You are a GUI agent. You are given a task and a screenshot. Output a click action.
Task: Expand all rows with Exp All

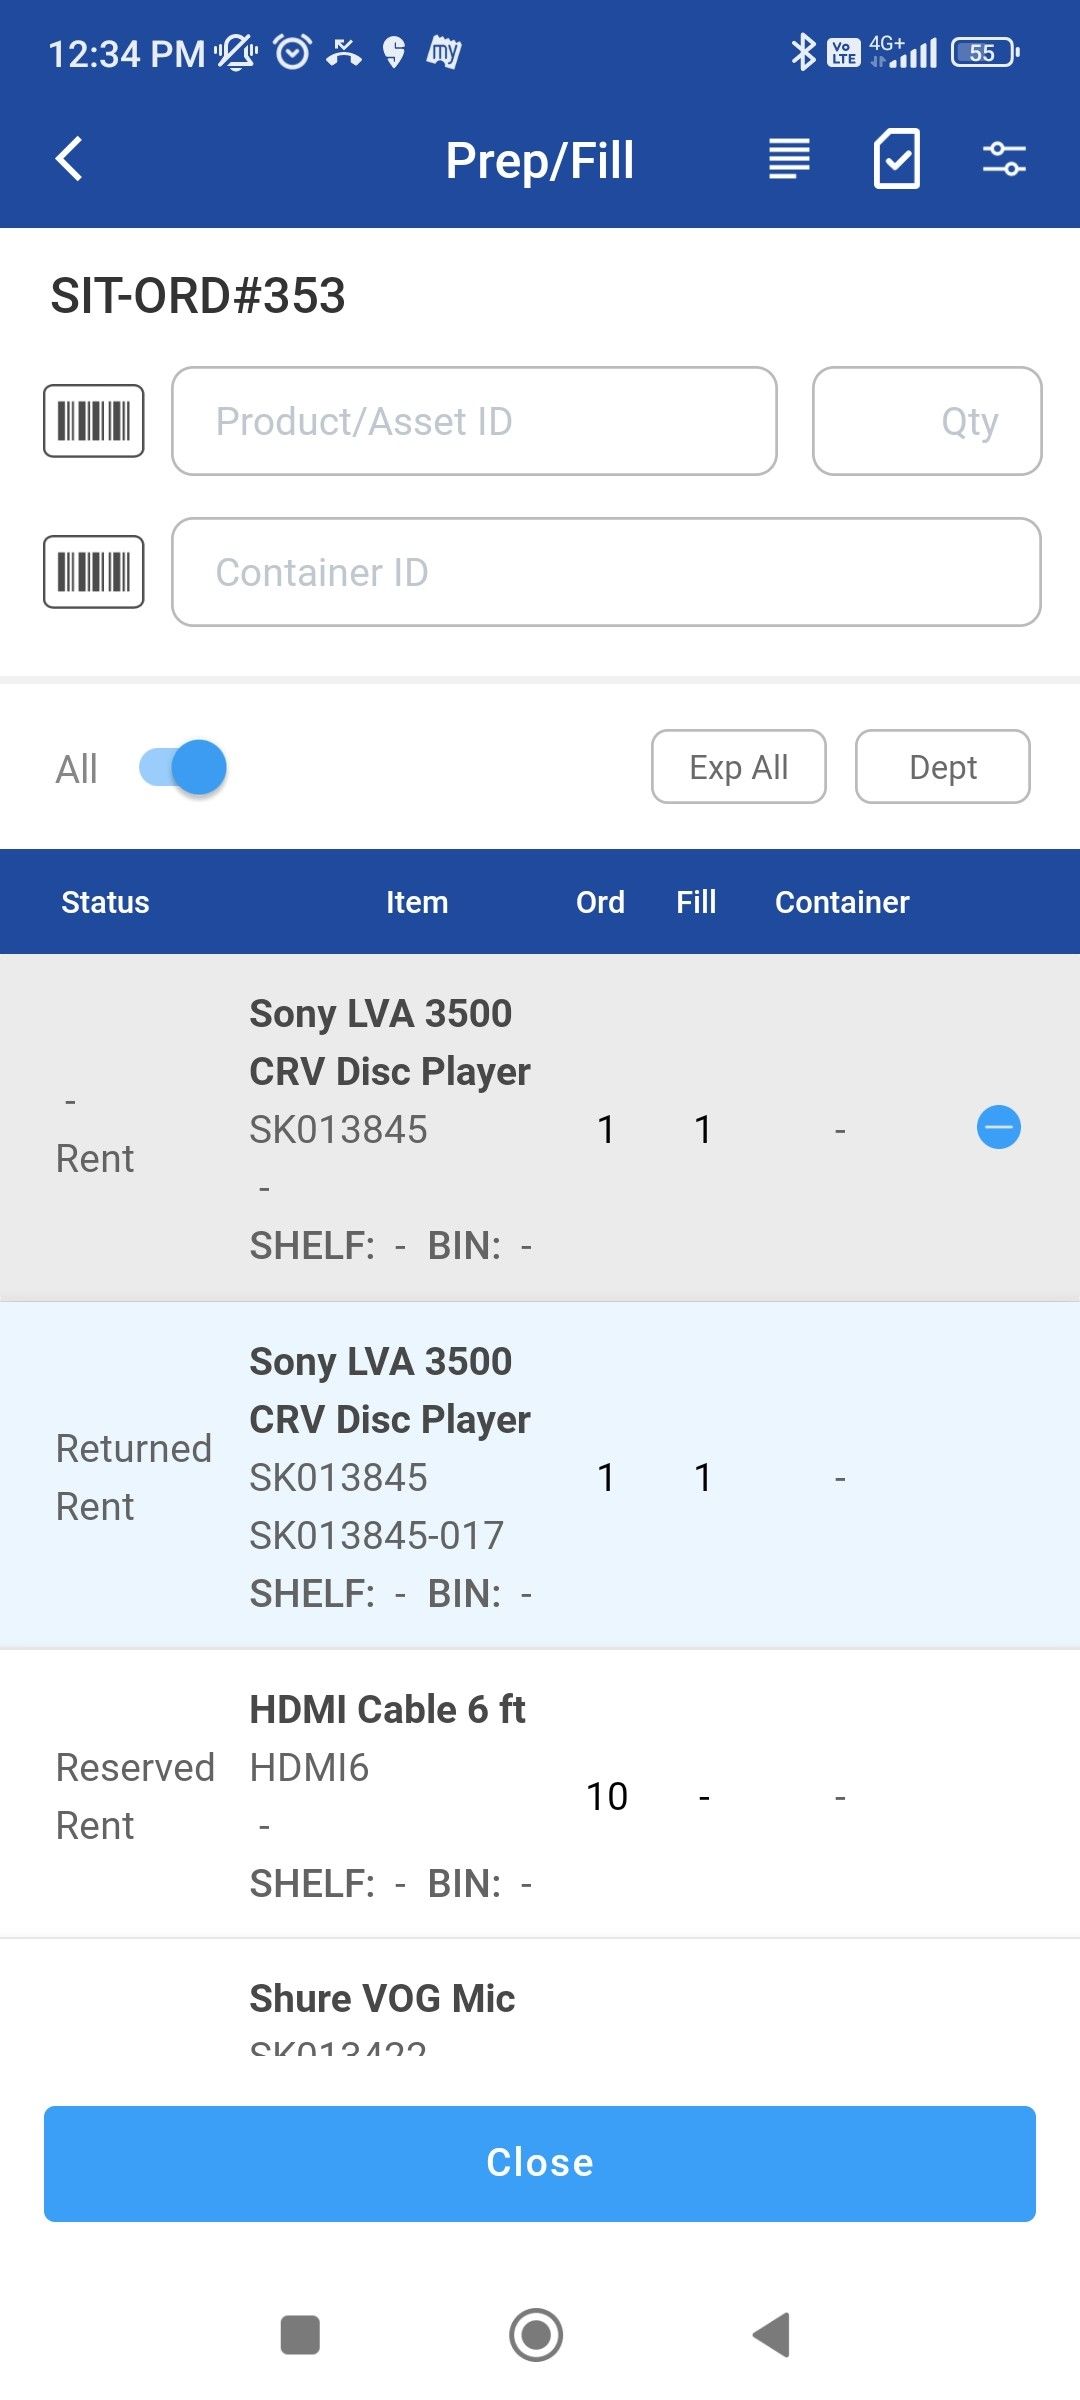(738, 767)
